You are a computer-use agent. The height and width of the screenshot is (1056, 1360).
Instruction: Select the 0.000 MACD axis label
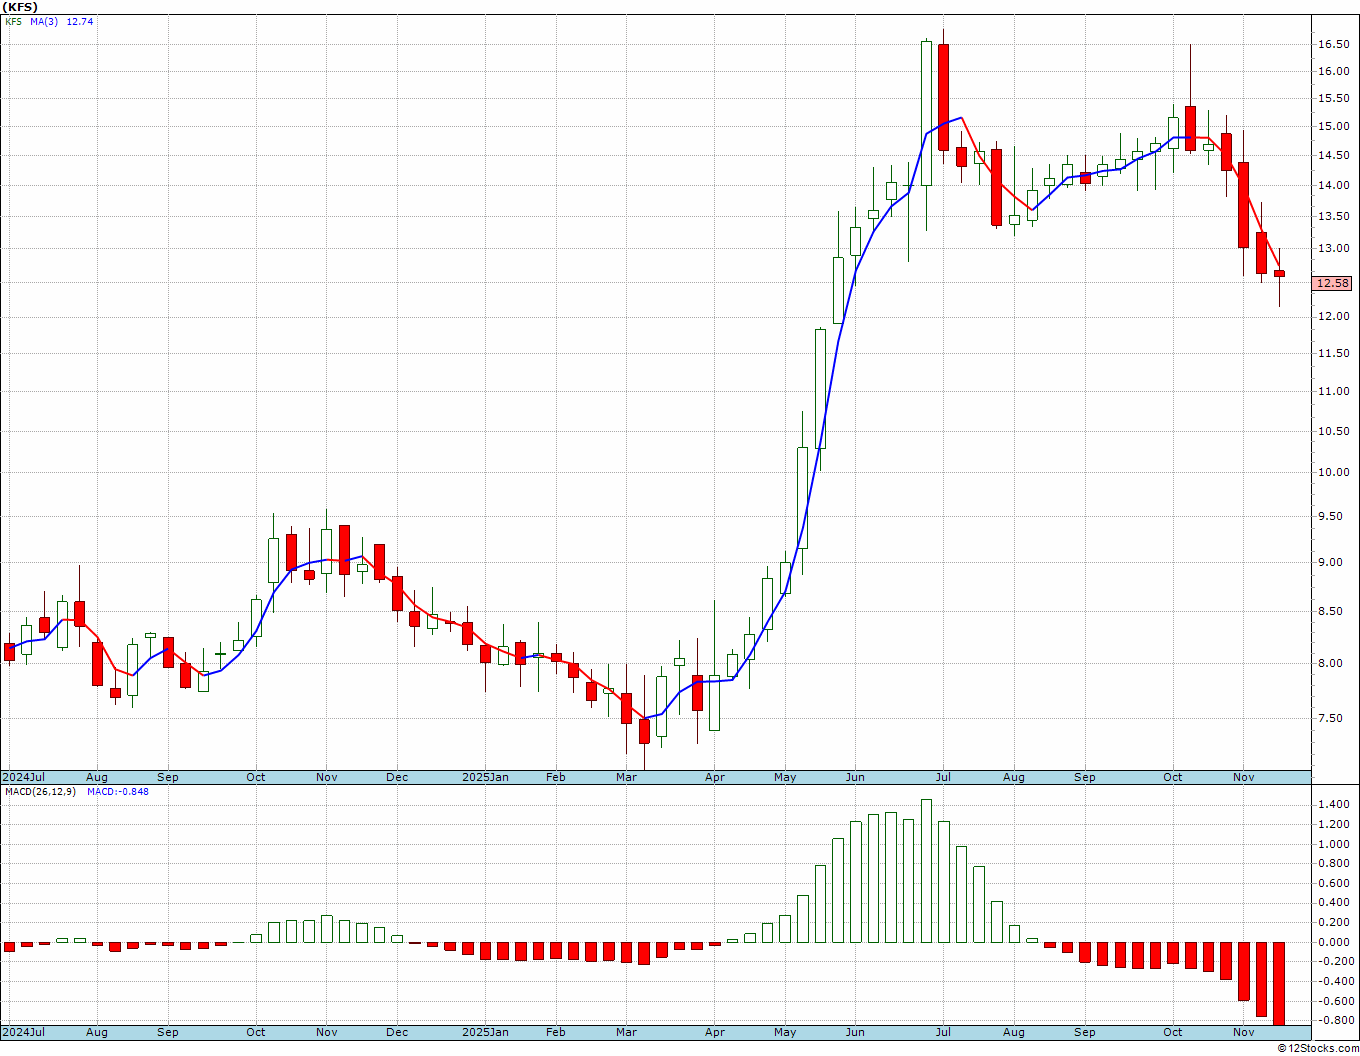point(1333,942)
